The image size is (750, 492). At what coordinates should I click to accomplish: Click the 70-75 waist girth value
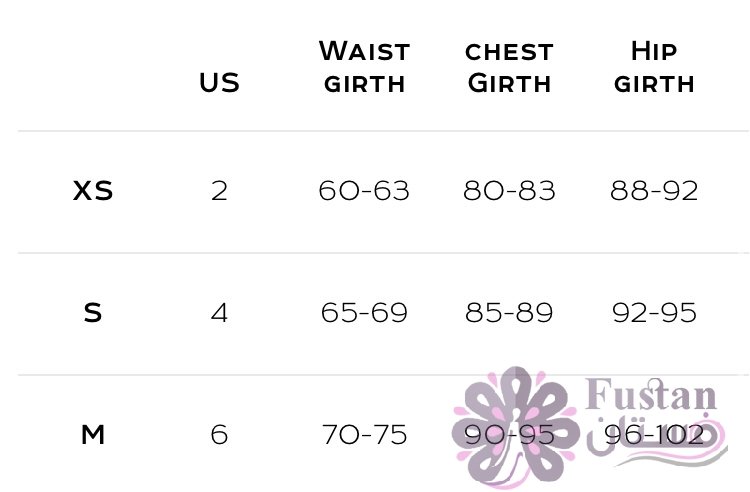pos(364,435)
